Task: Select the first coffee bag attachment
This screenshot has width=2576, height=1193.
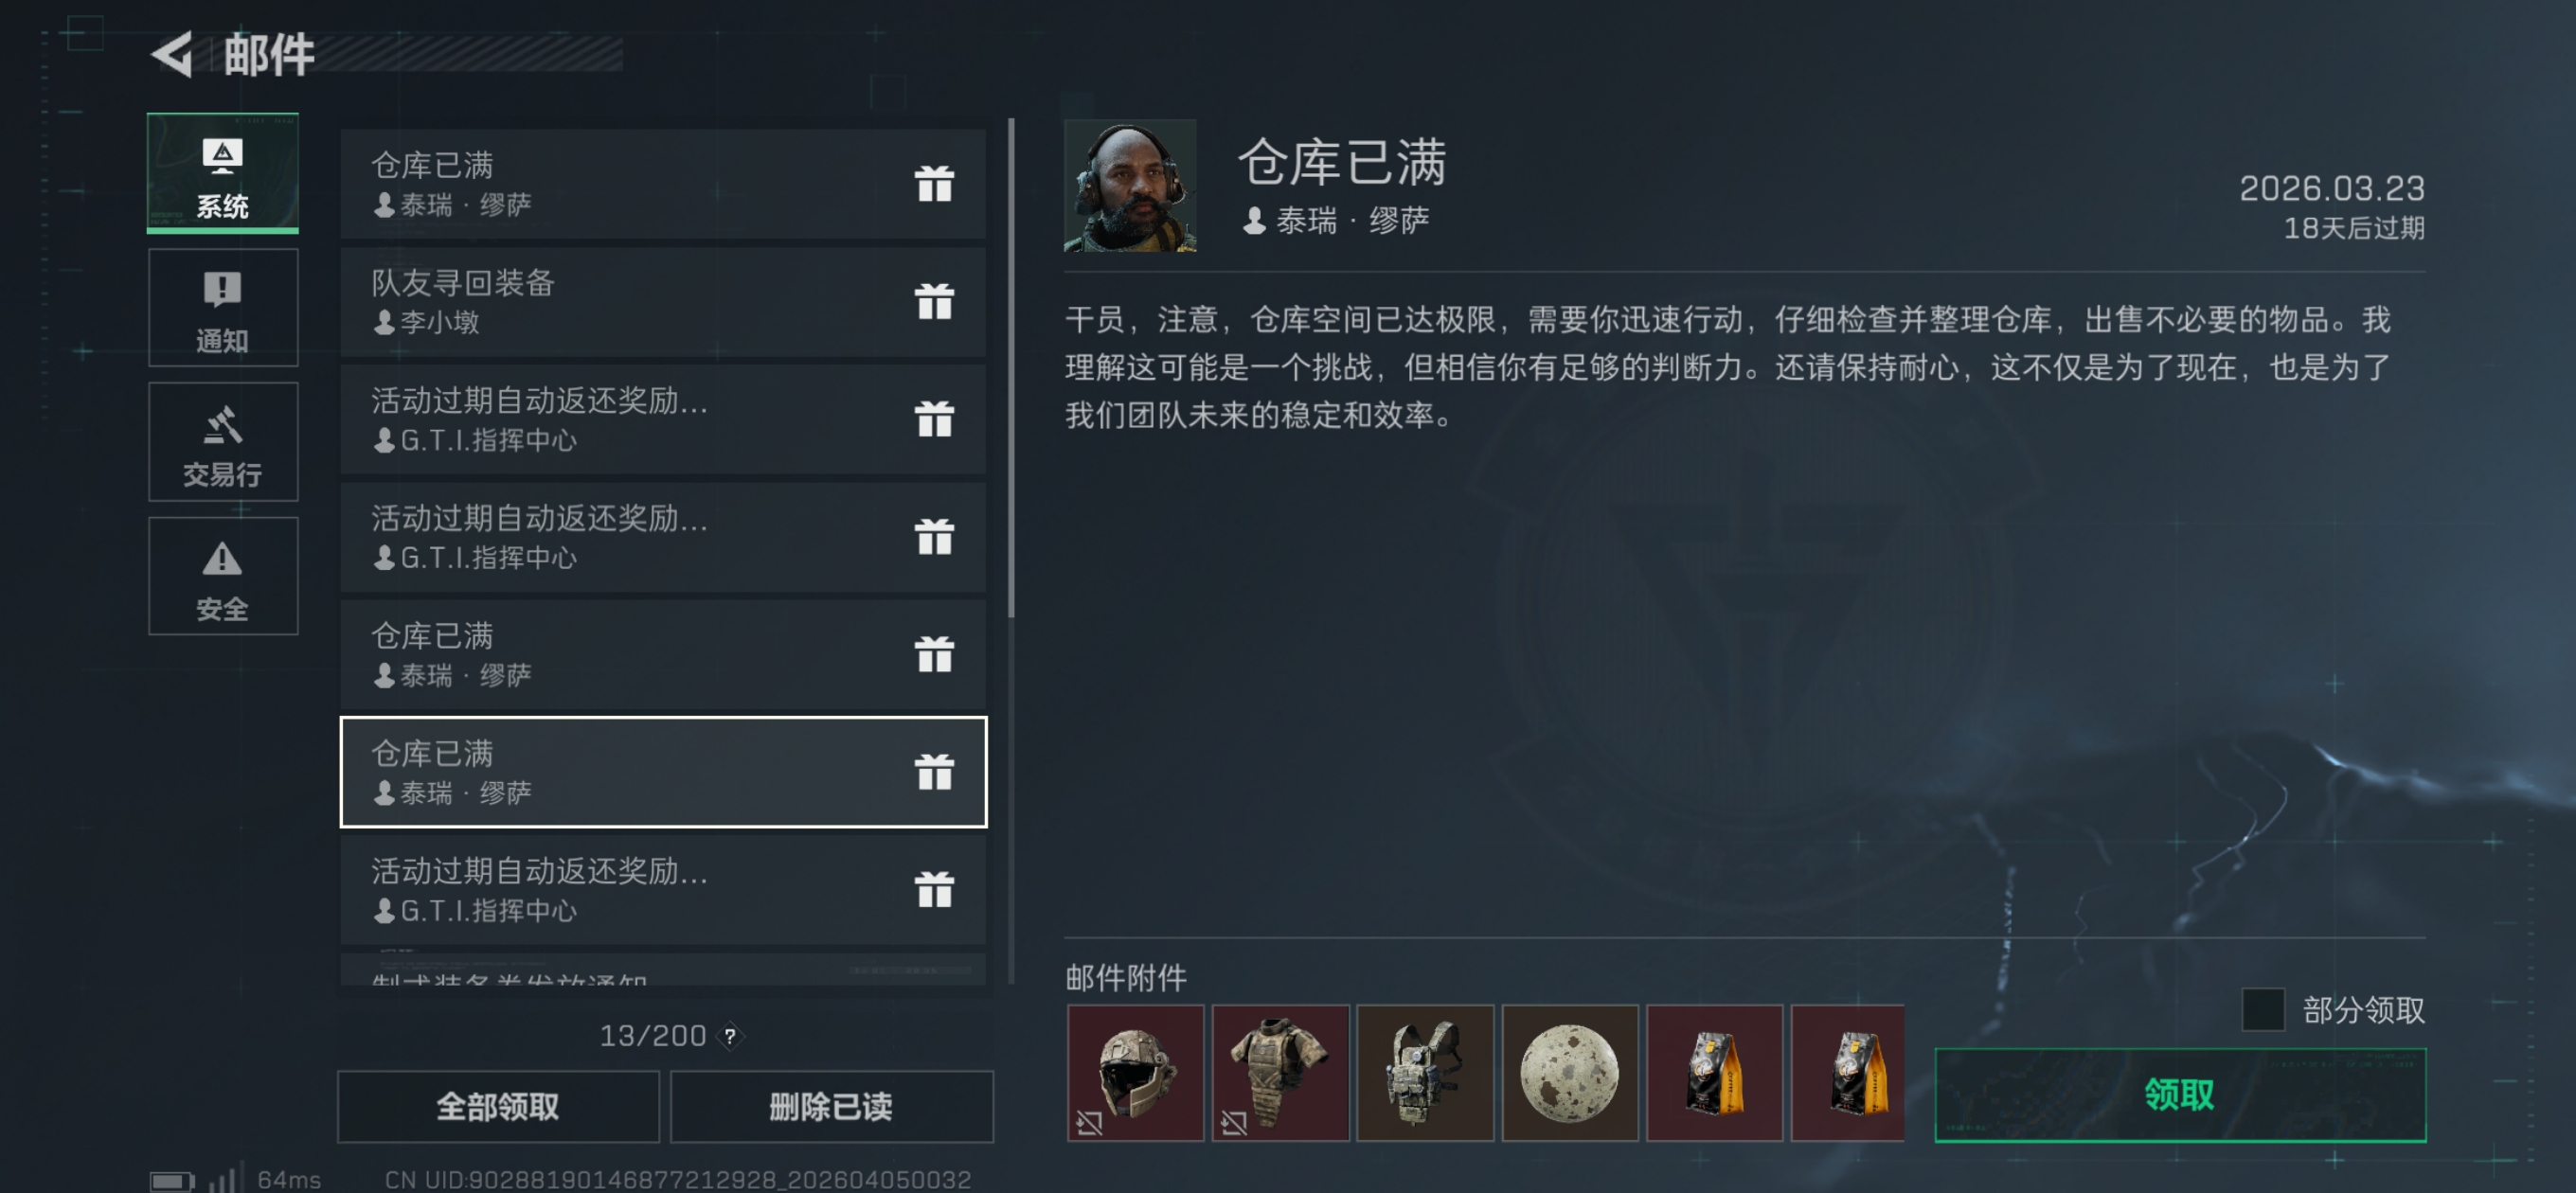Action: tap(1715, 1073)
